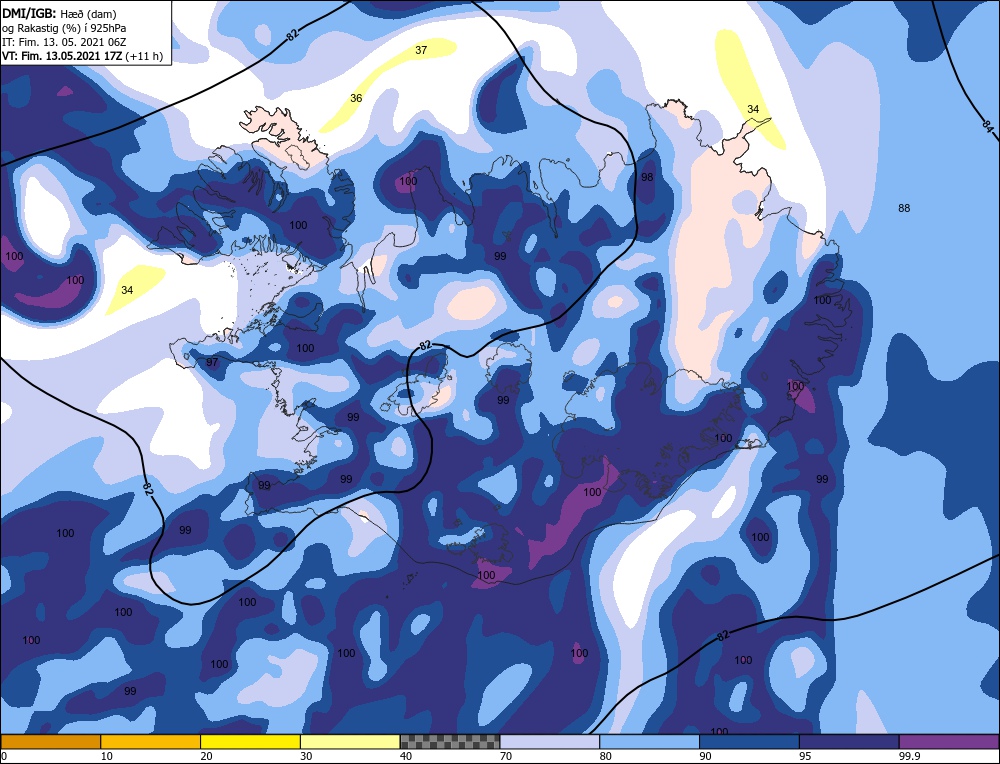Click the '97' humidity value on the map
The height and width of the screenshot is (764, 1000).
[x=212, y=362]
